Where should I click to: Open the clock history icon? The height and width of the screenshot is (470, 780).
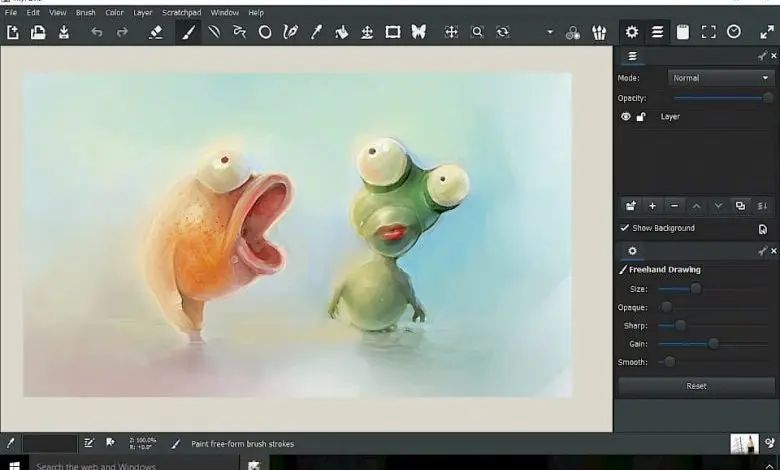(x=734, y=32)
